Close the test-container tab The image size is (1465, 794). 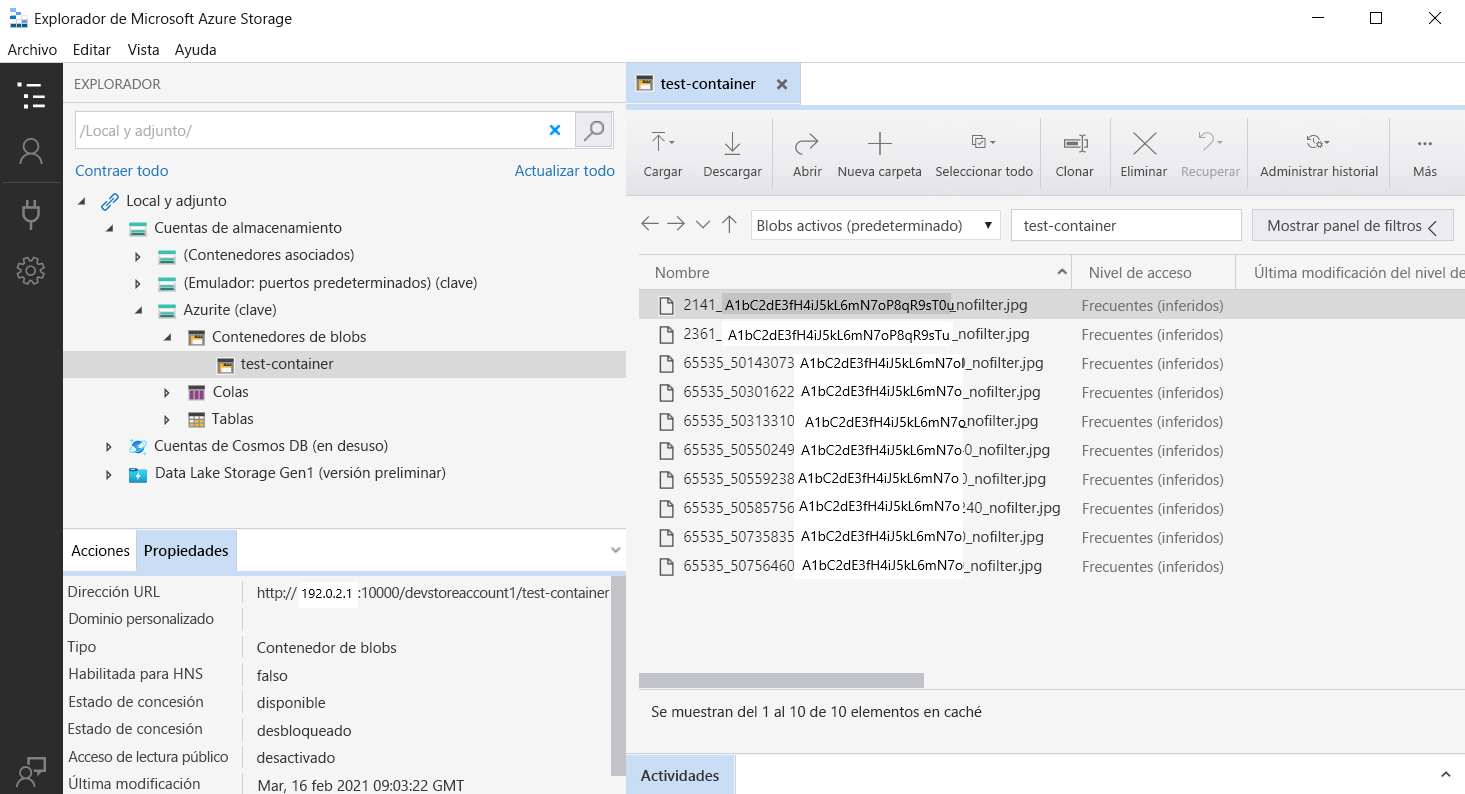(x=782, y=85)
